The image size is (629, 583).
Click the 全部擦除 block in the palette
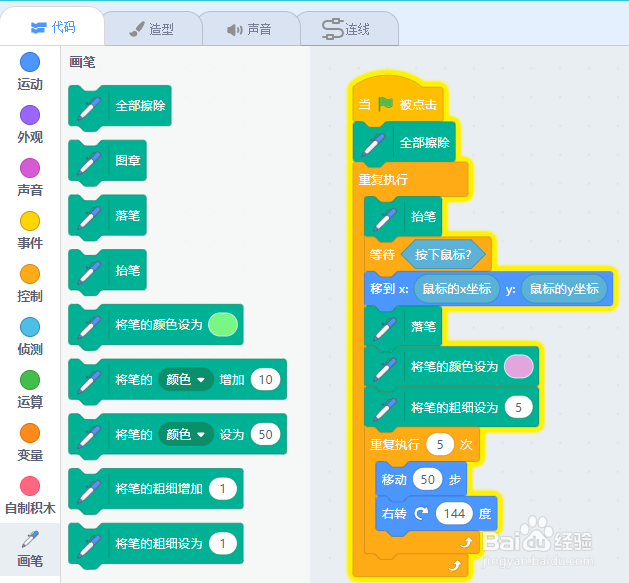pyautogui.click(x=120, y=106)
